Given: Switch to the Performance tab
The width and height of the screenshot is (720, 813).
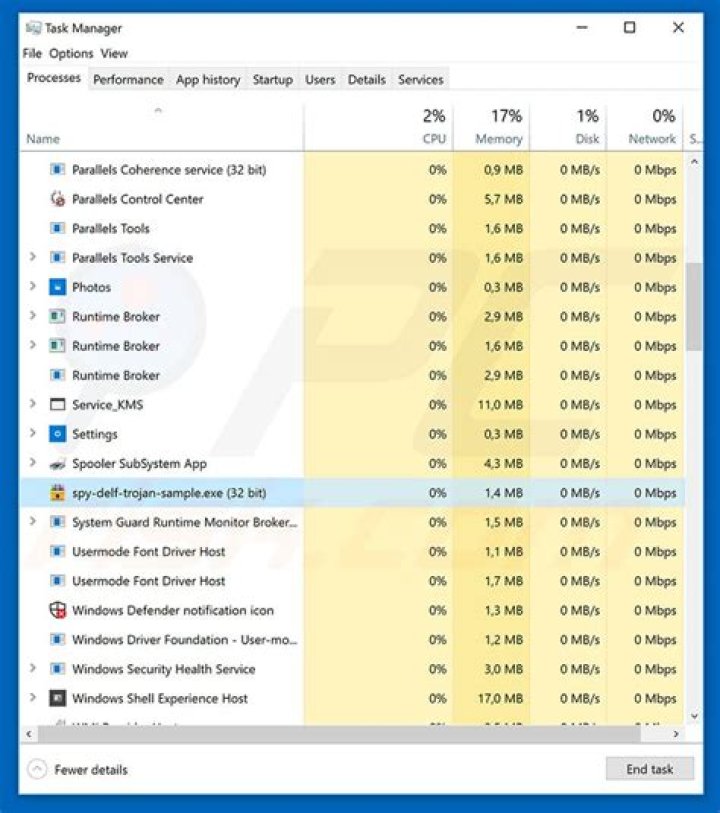Looking at the screenshot, I should tap(128, 79).
